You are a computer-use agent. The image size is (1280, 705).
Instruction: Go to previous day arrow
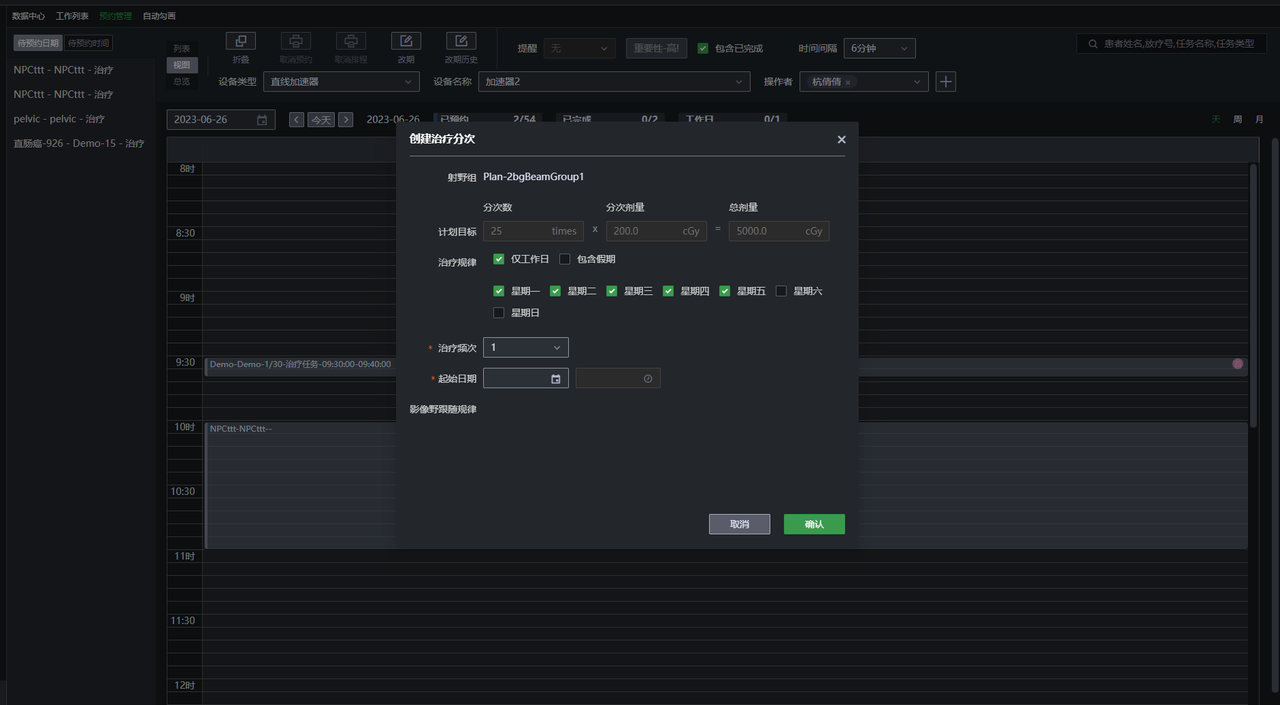click(x=296, y=120)
